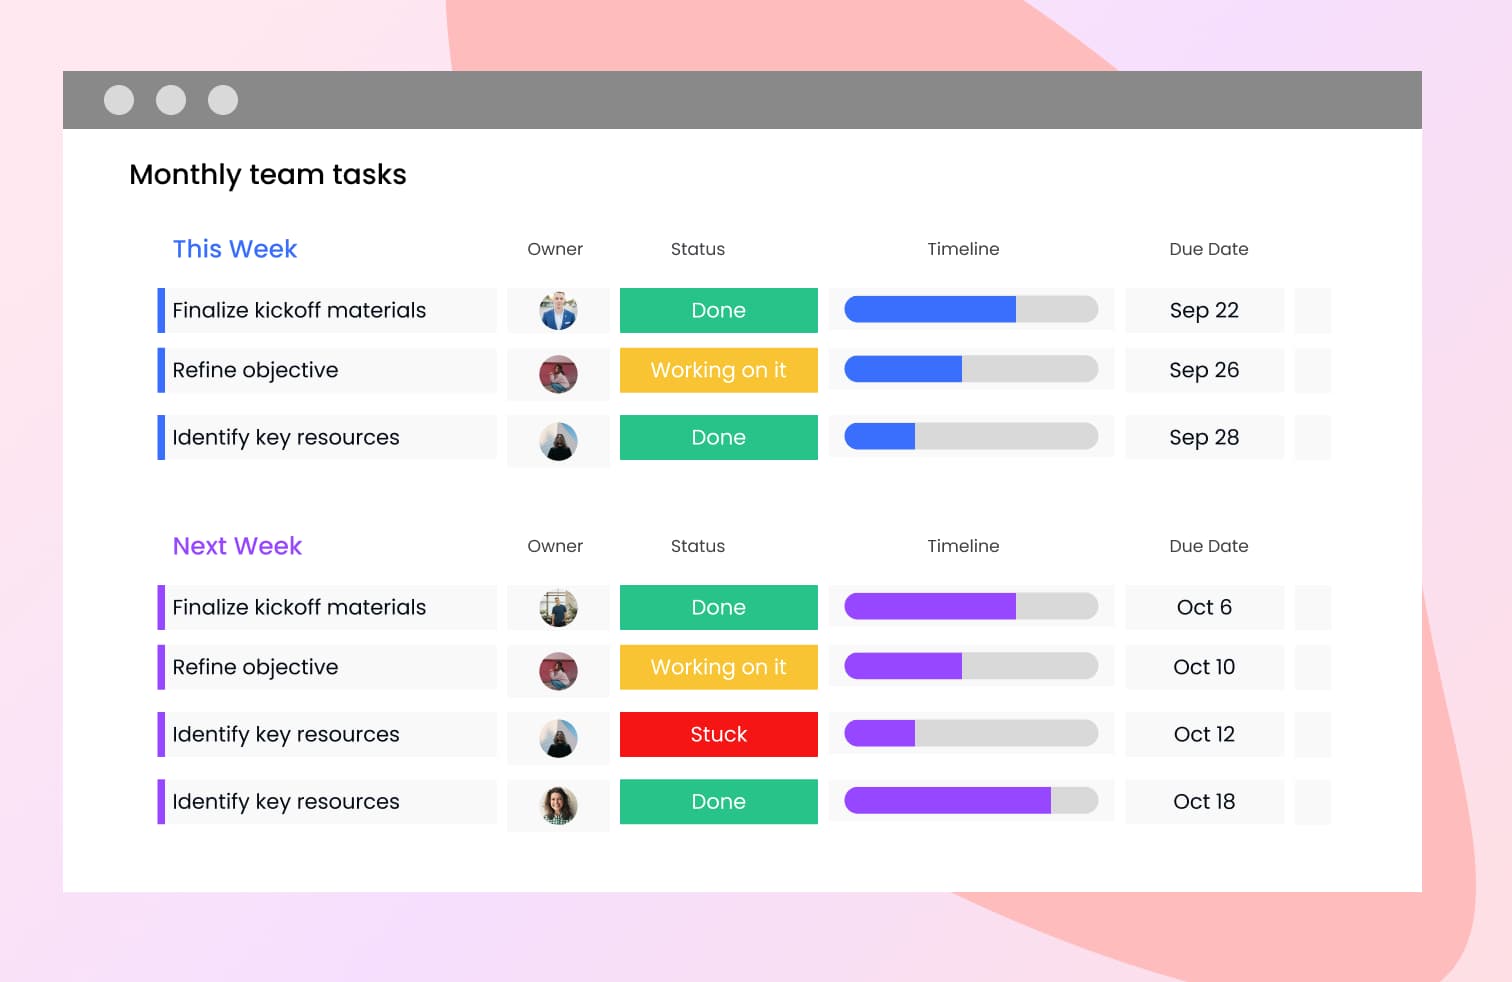Select owner avatar beside the Stuck status
Image resolution: width=1512 pixels, height=982 pixels.
tap(558, 738)
